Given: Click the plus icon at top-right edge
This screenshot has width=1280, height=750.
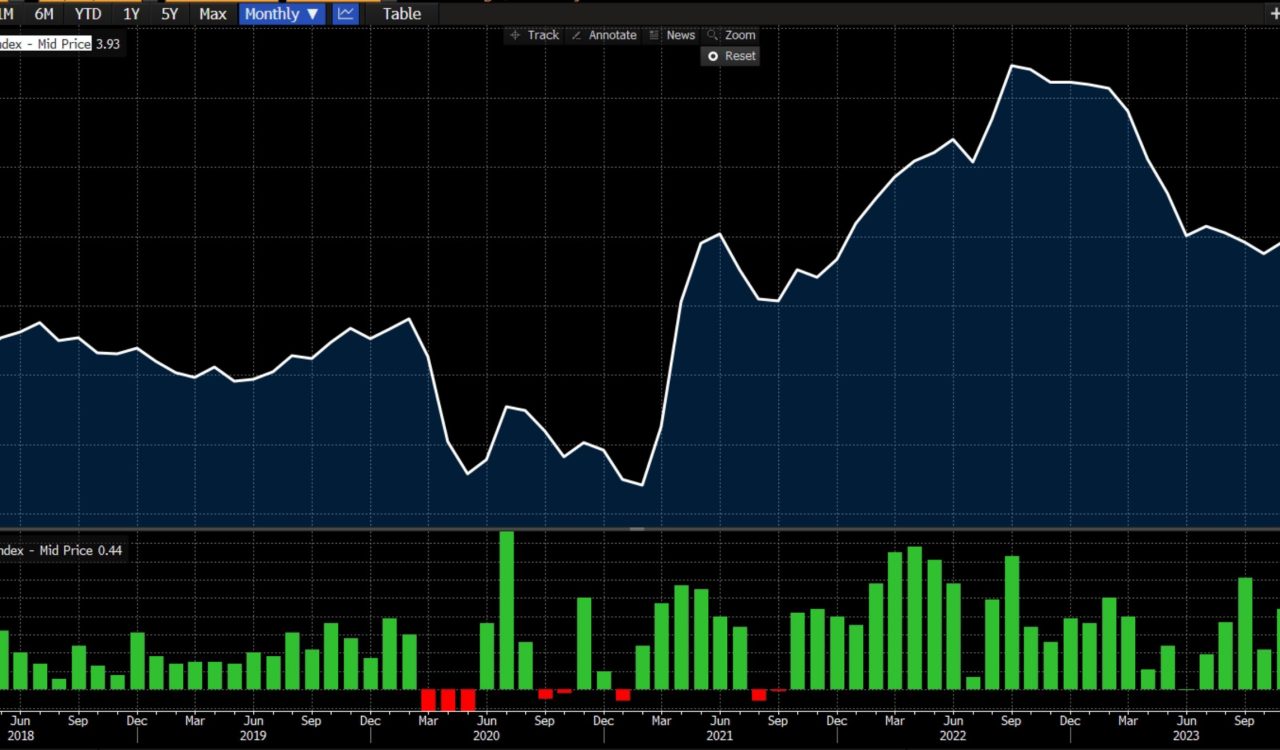Looking at the screenshot, I should point(1274,14).
